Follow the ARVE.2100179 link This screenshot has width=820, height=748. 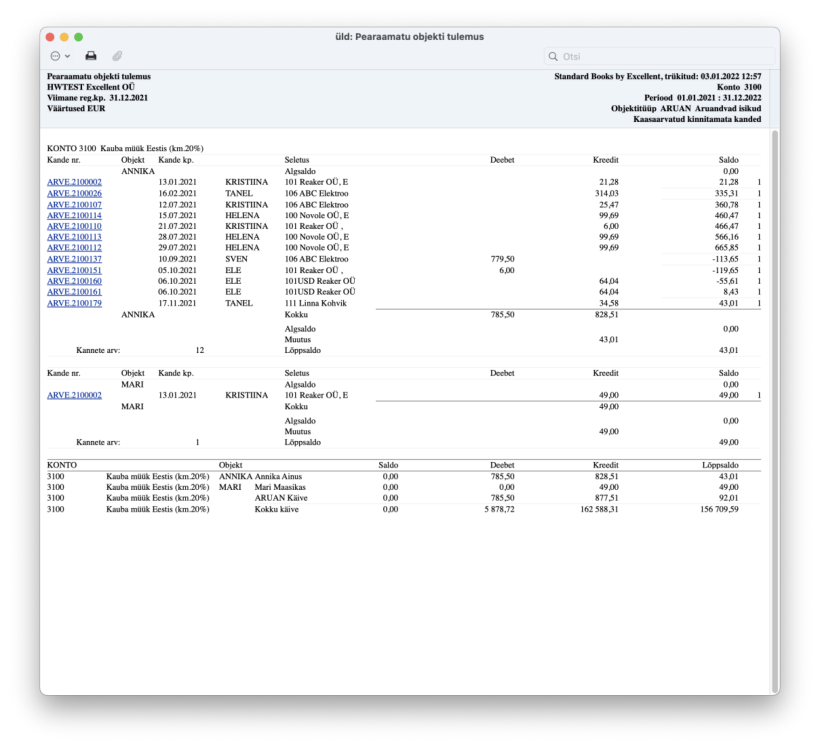[74, 303]
